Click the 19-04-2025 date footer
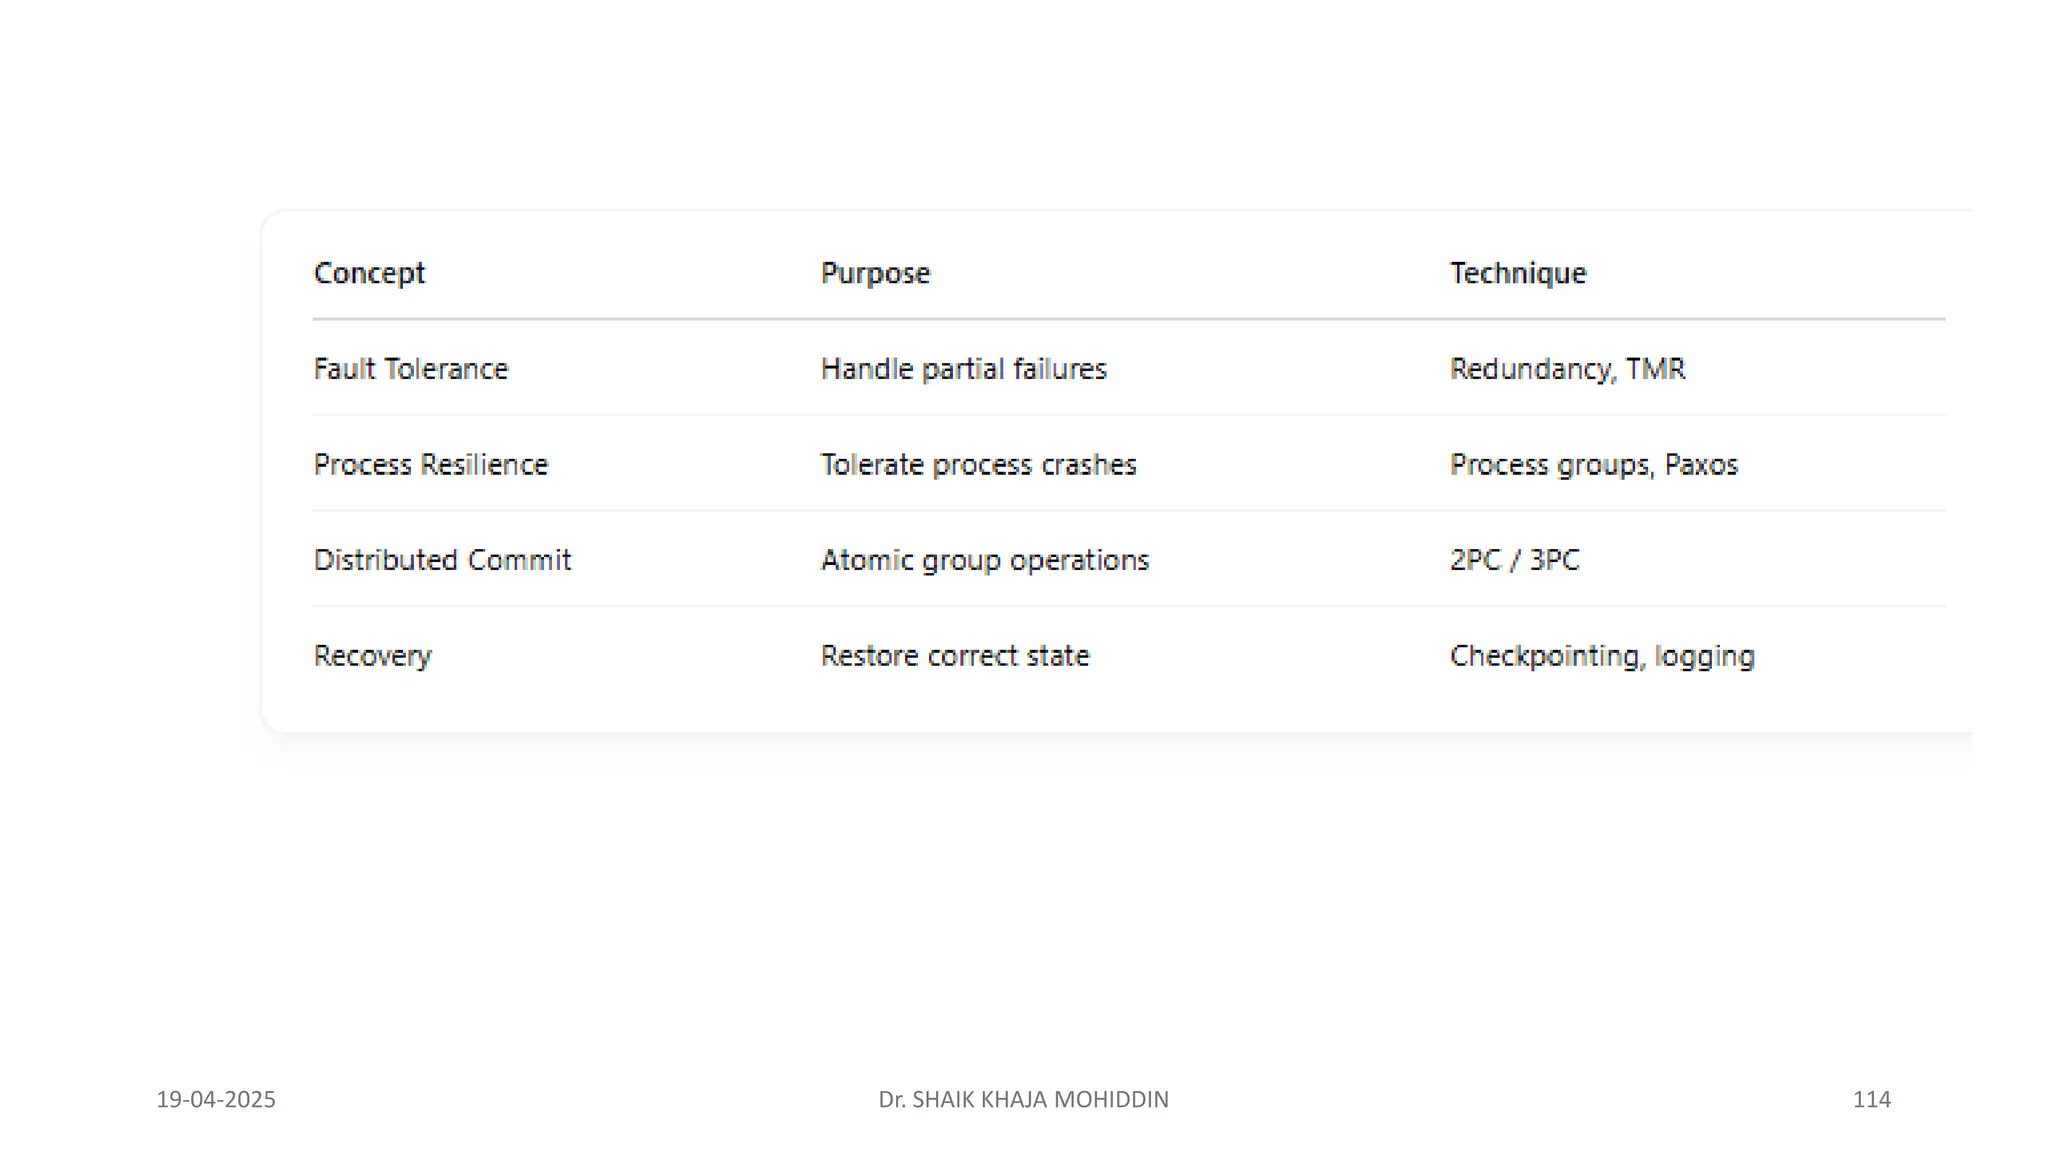 click(x=216, y=1100)
